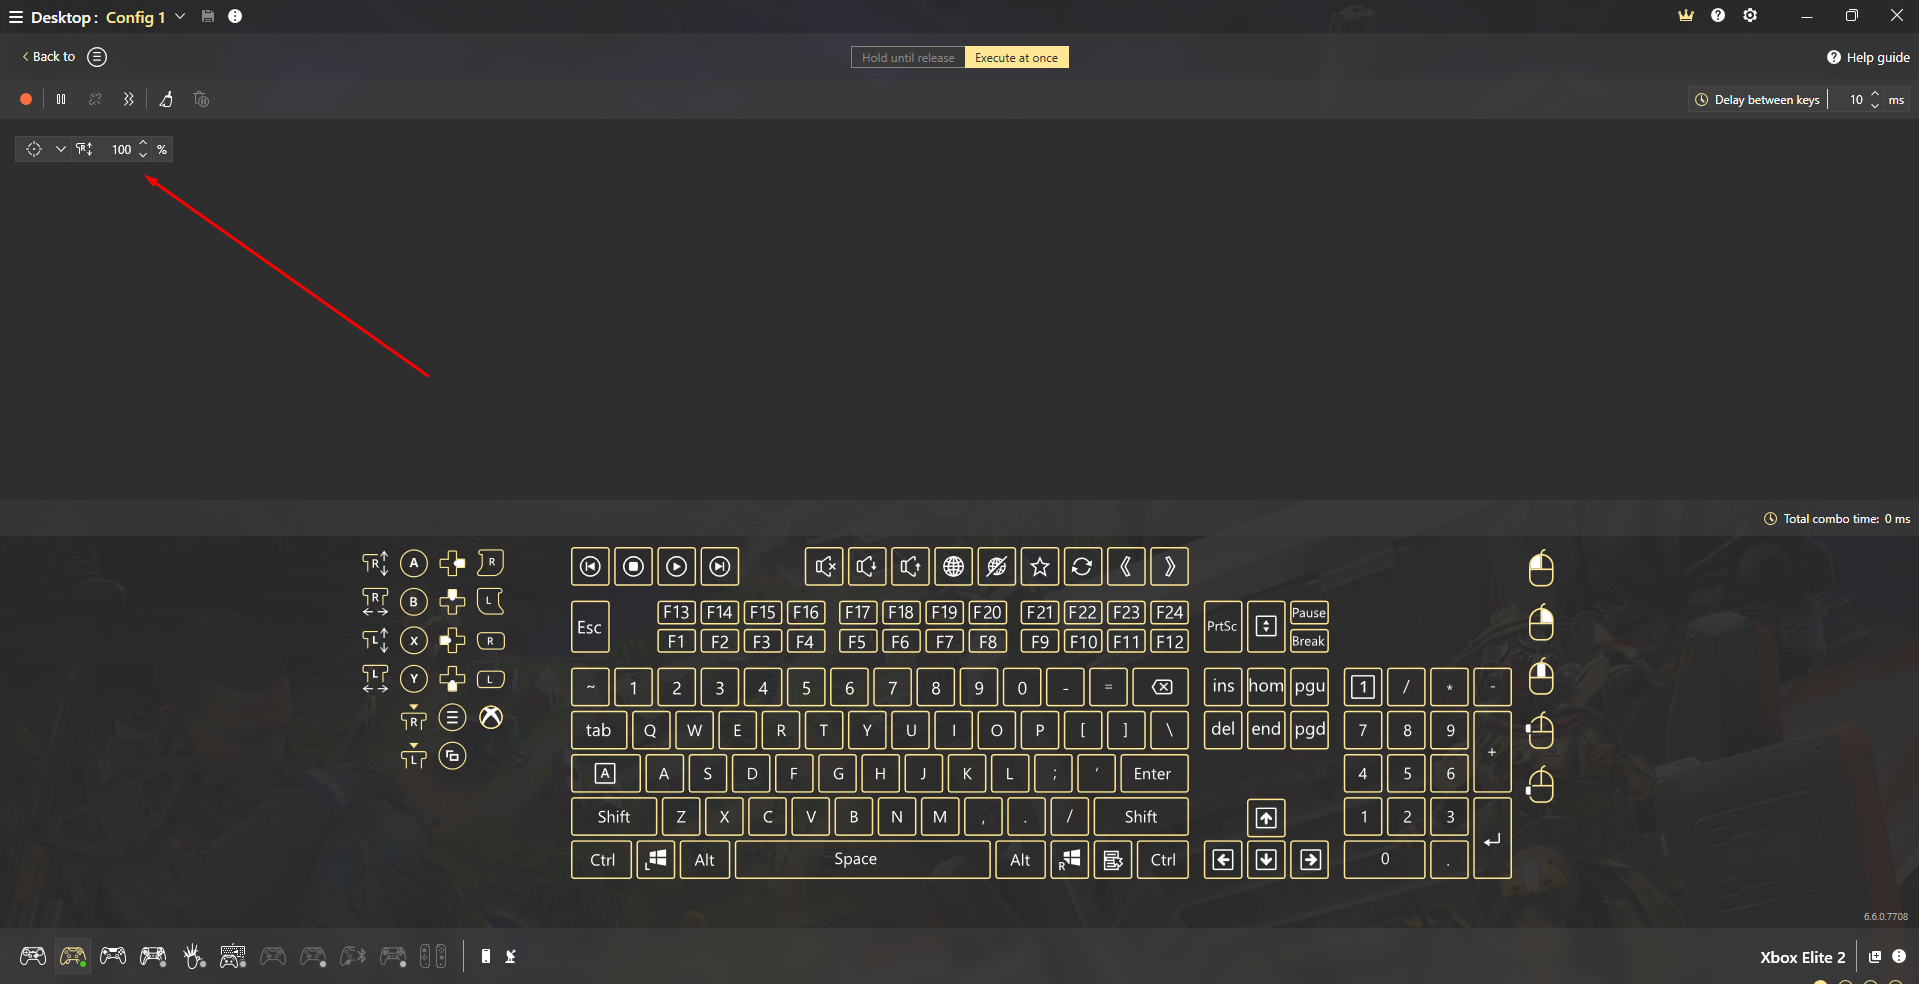The height and width of the screenshot is (984, 1919).
Task: Add a pause with the pause icon
Action: pos(61,99)
